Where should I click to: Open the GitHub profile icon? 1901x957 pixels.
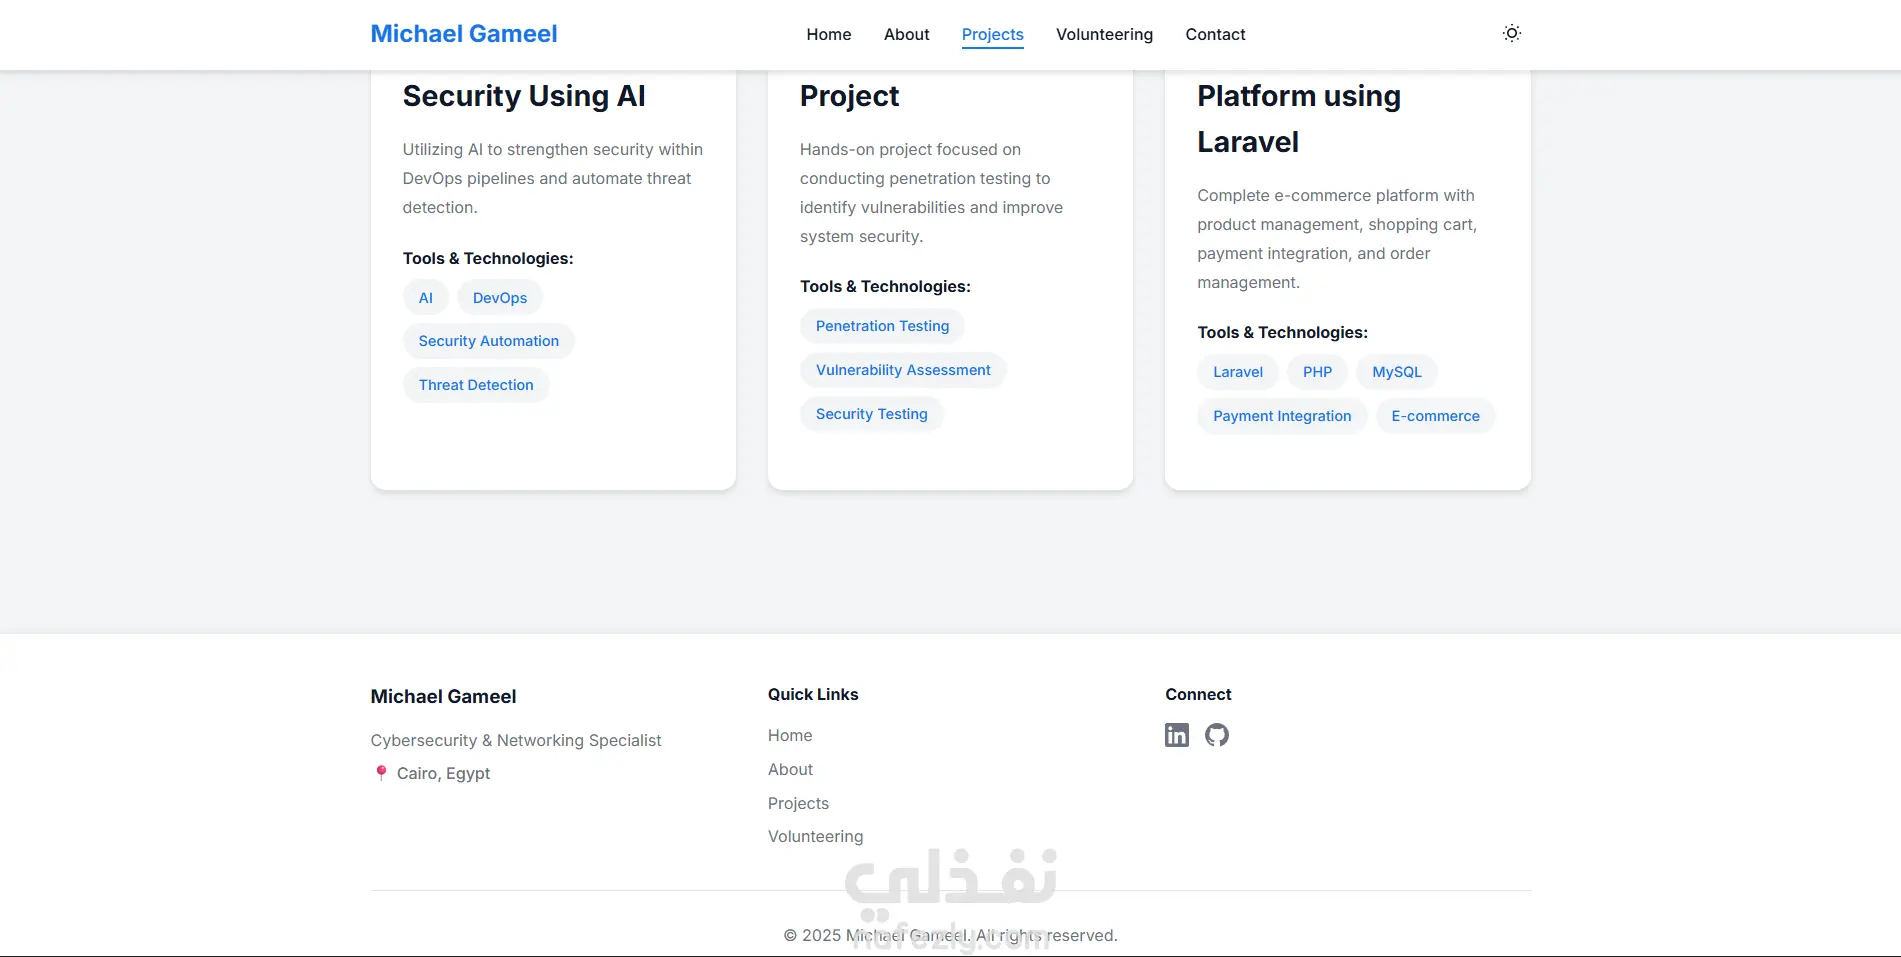click(x=1216, y=735)
